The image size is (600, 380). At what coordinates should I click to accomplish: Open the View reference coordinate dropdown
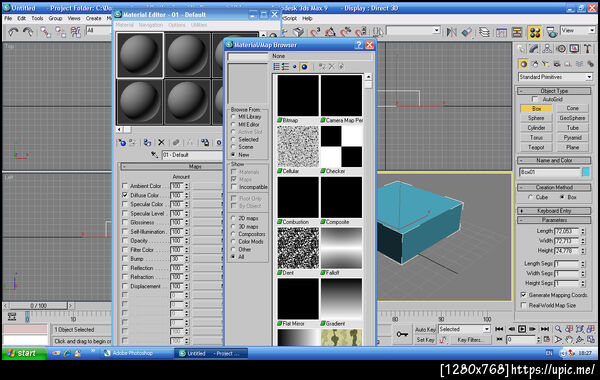(x=578, y=30)
